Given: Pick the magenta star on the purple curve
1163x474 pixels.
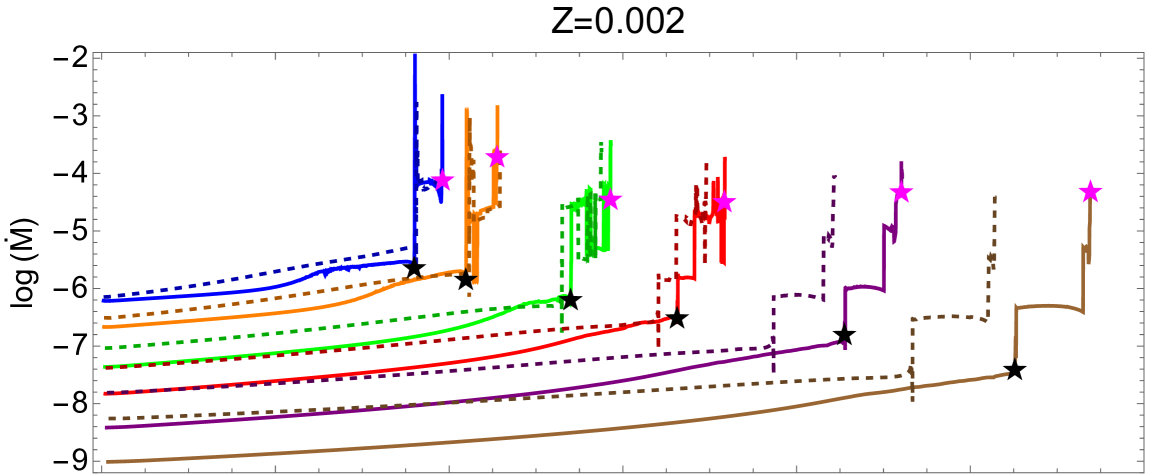Looking at the screenshot, I should coord(901,191).
